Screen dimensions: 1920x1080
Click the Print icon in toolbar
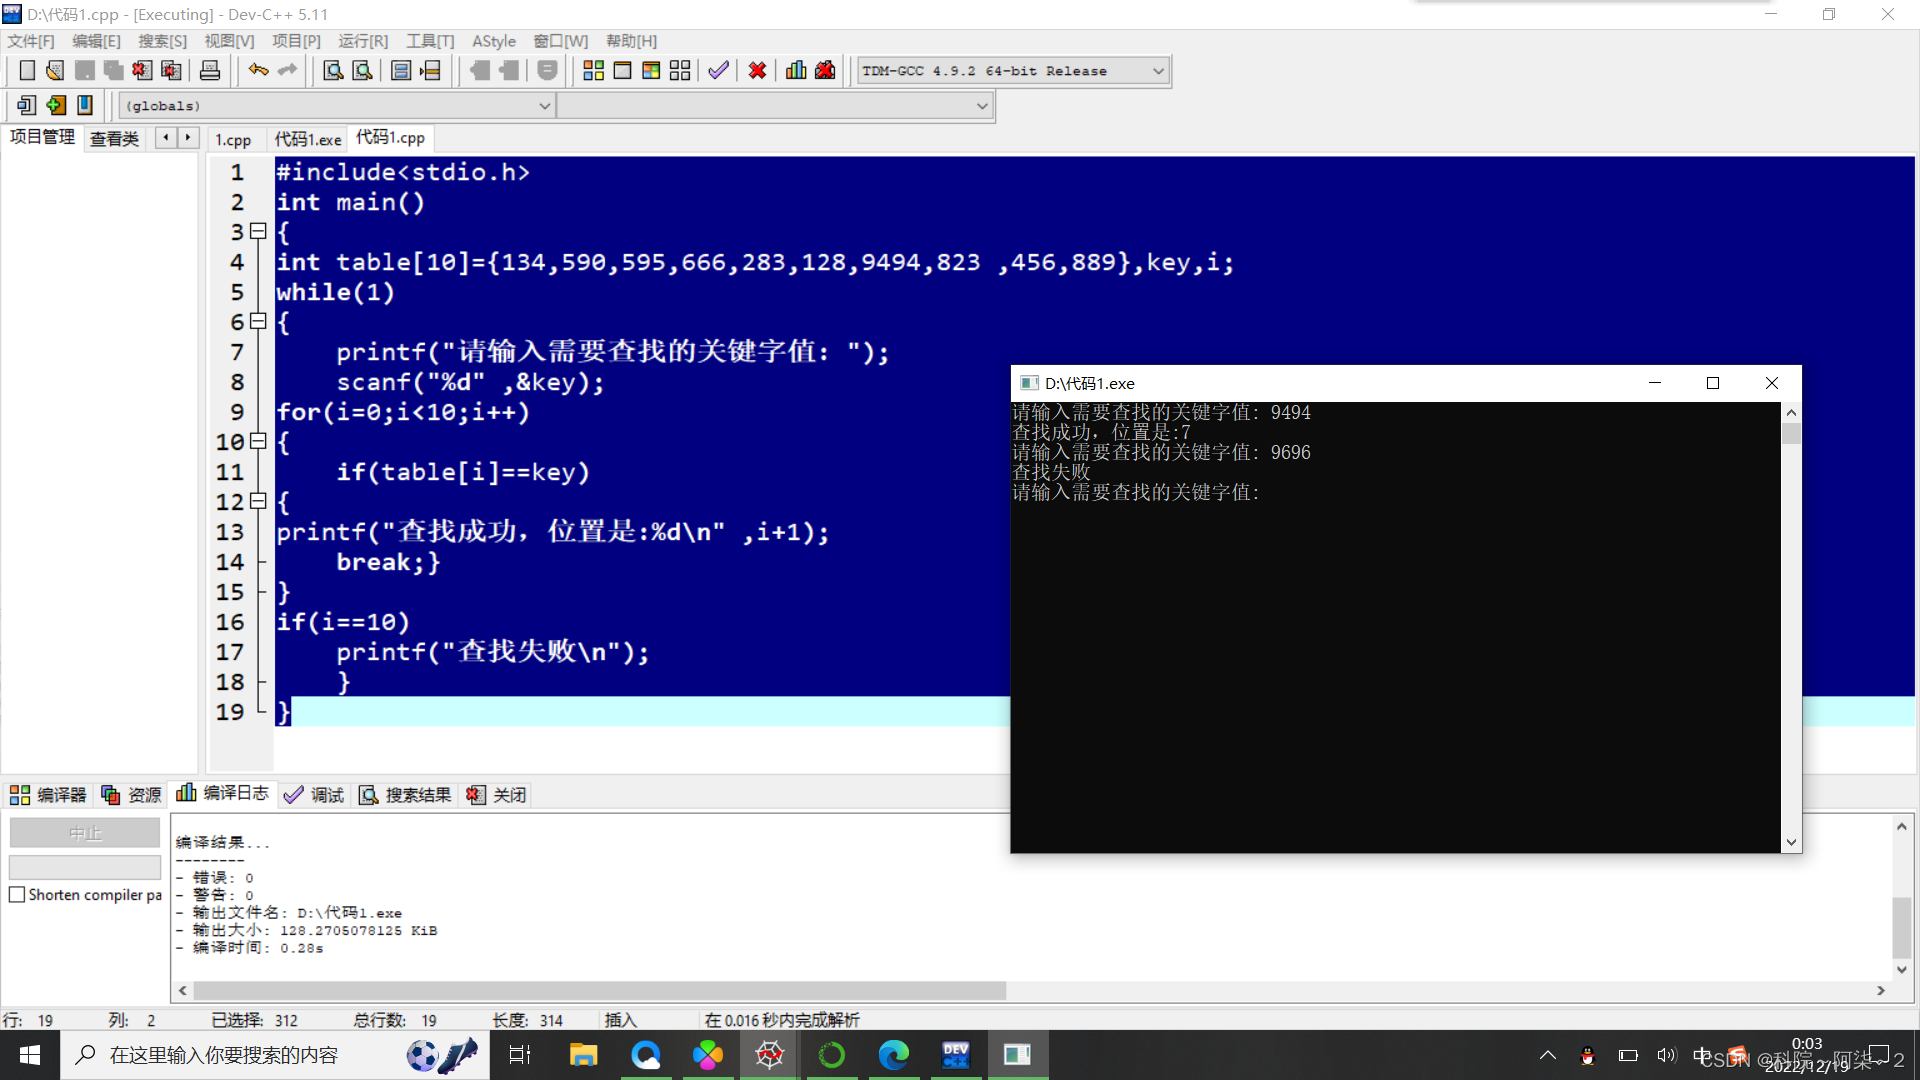[x=210, y=70]
